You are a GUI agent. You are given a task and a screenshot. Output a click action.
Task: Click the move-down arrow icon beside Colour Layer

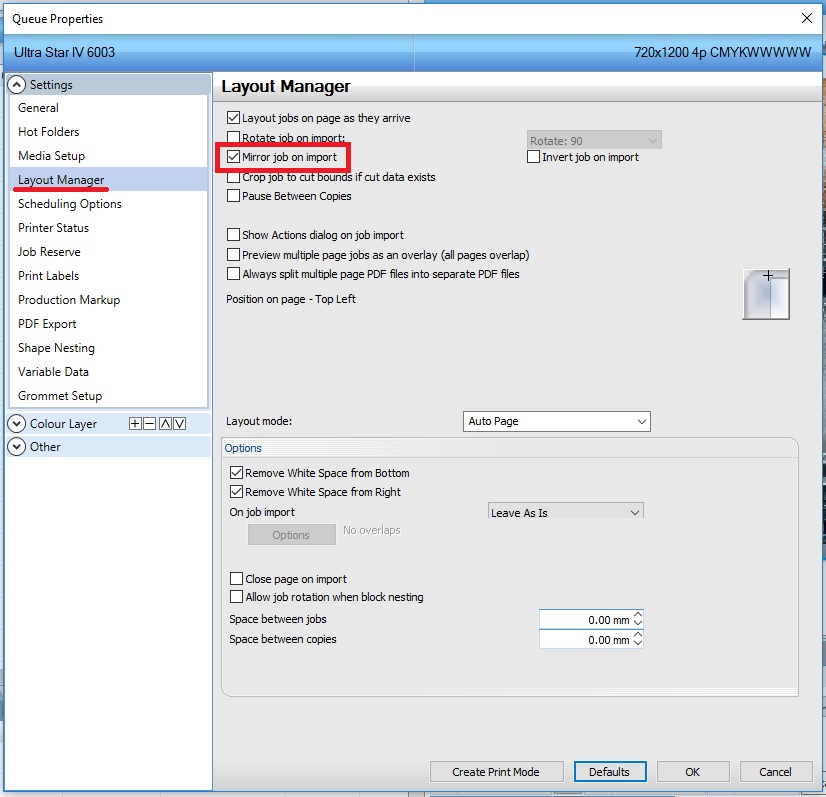(180, 424)
